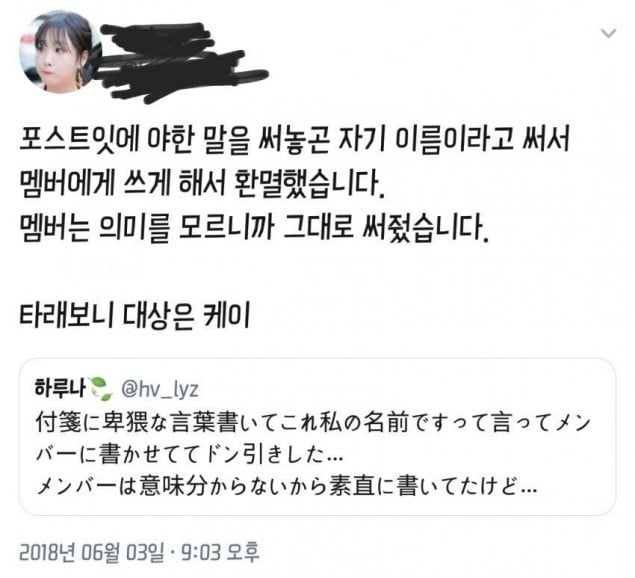Image resolution: width=635 pixels, height=578 pixels.
Task: Click the quoted line starting with メンバーは意味
Action: click(287, 486)
